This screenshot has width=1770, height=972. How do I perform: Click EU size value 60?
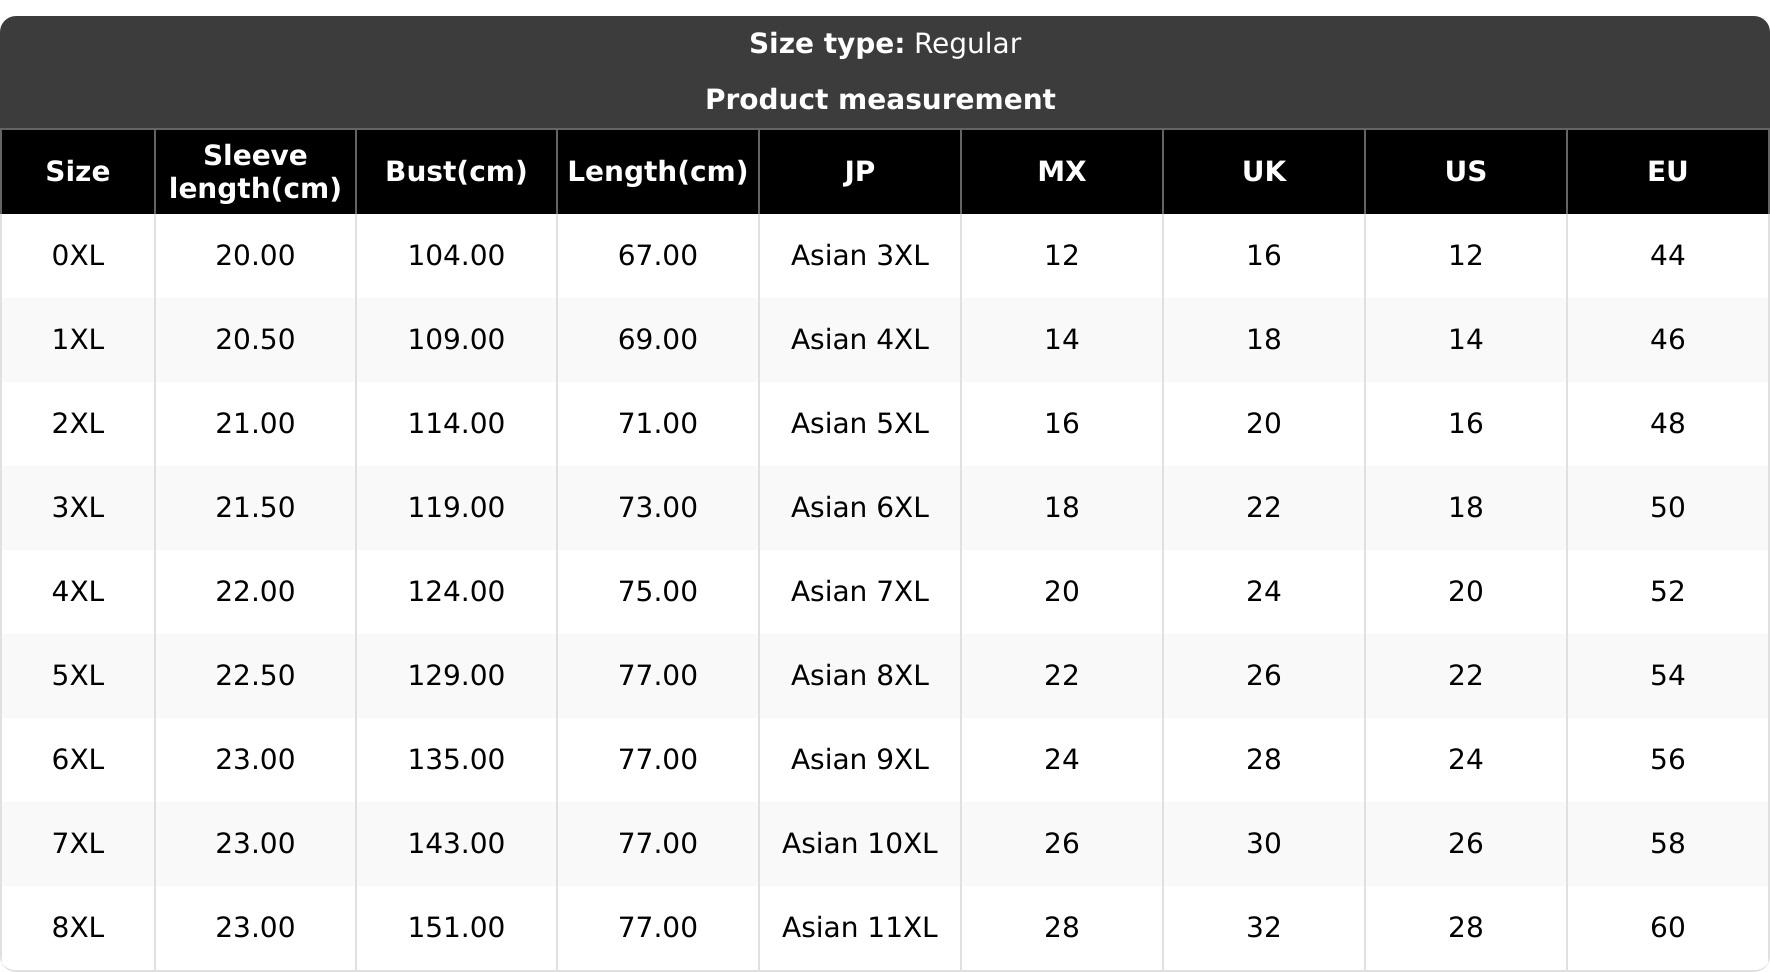tap(1667, 928)
